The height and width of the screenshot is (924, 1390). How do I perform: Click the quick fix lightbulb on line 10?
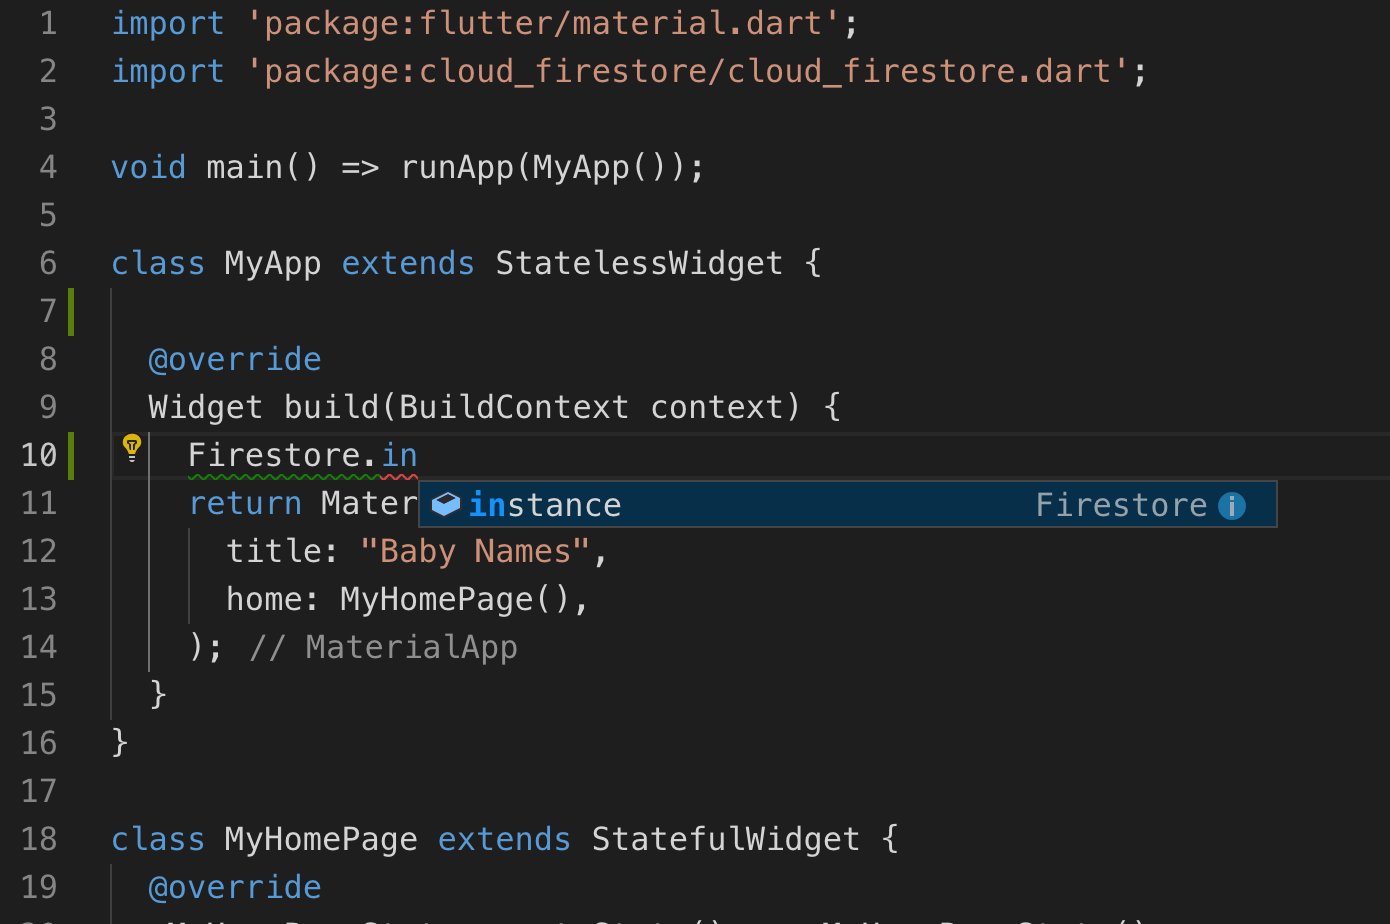pyautogui.click(x=131, y=447)
